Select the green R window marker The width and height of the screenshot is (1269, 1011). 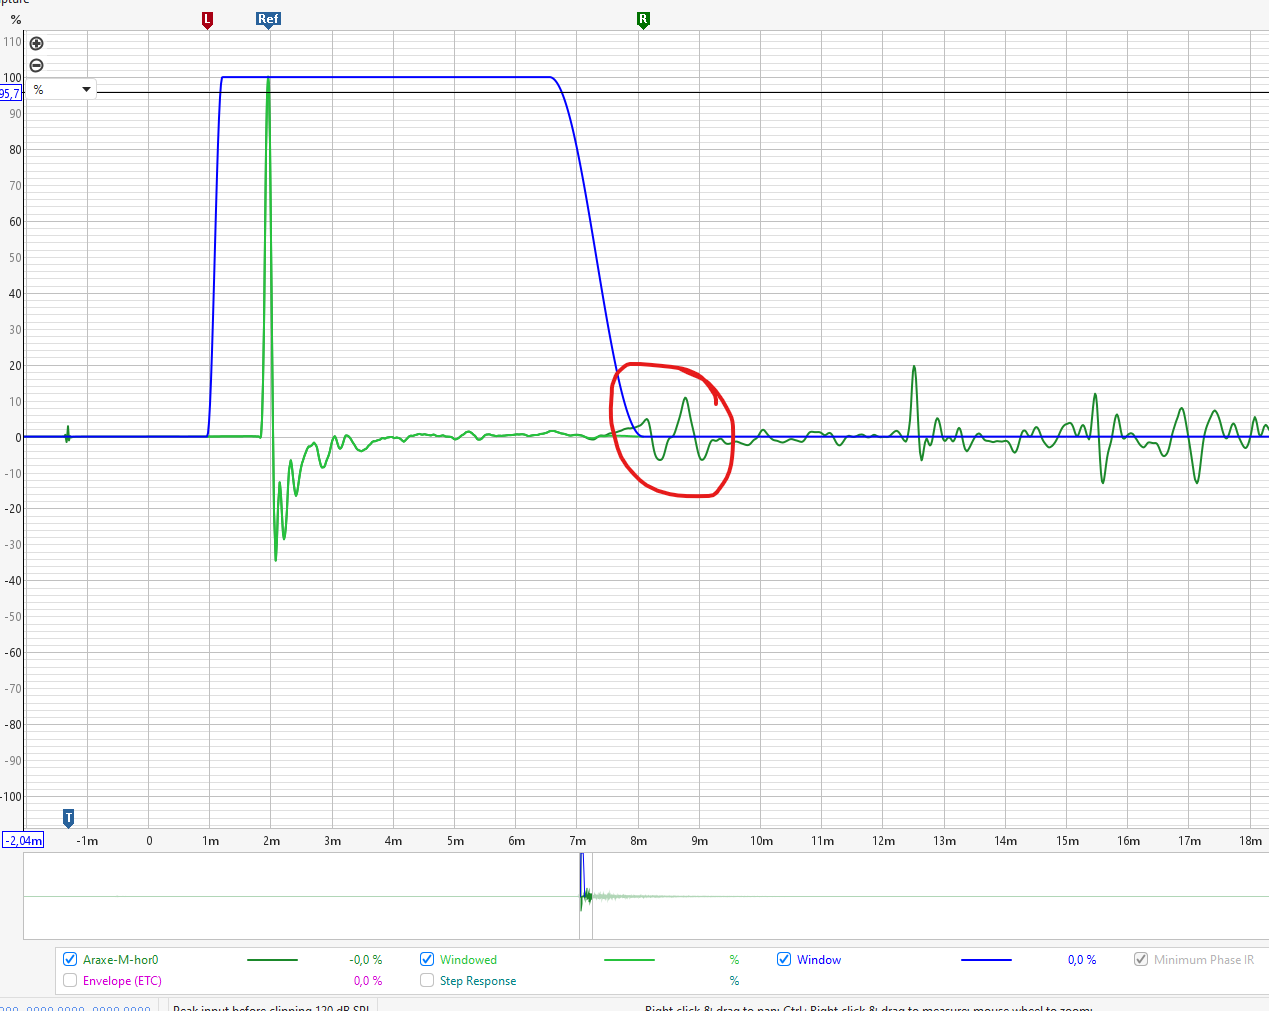[x=643, y=20]
